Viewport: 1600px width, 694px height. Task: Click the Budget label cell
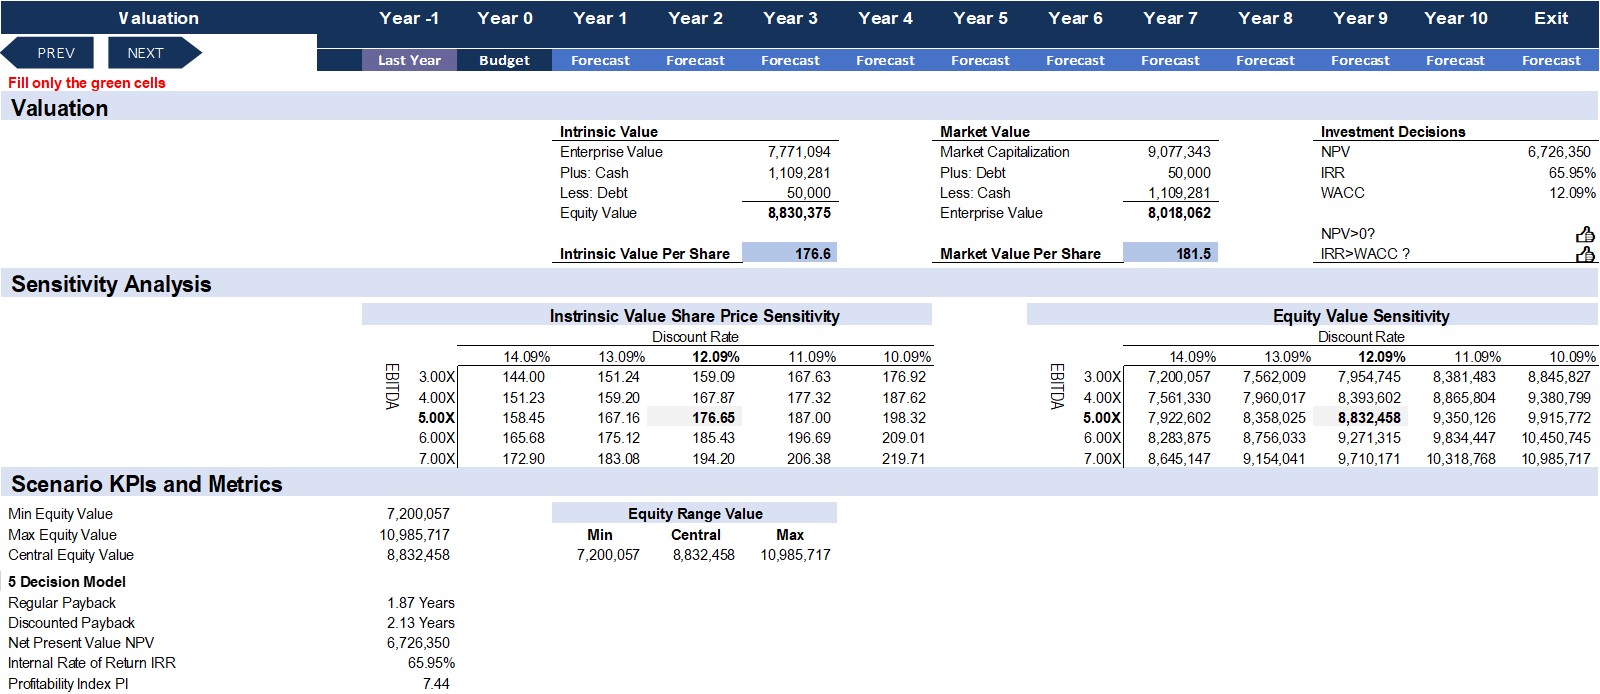pos(504,60)
